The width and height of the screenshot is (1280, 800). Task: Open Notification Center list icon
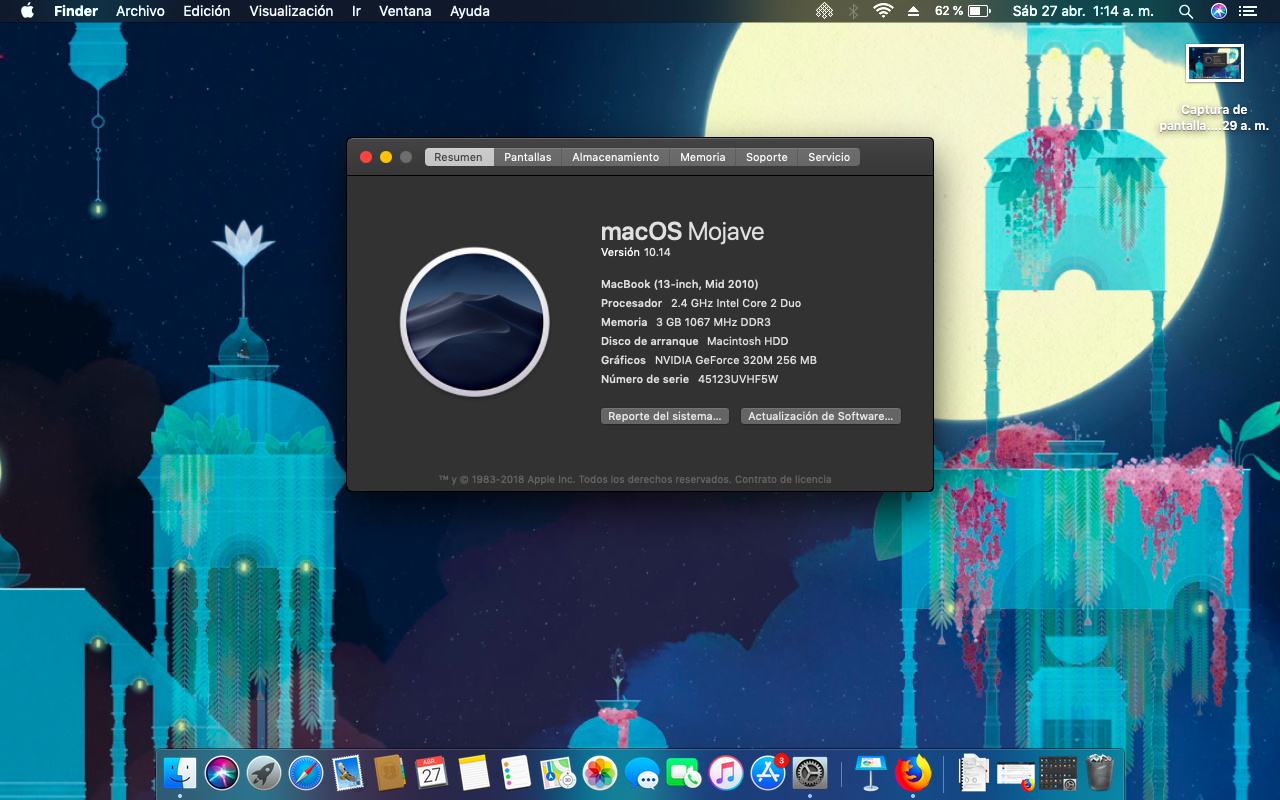pyautogui.click(x=1247, y=11)
